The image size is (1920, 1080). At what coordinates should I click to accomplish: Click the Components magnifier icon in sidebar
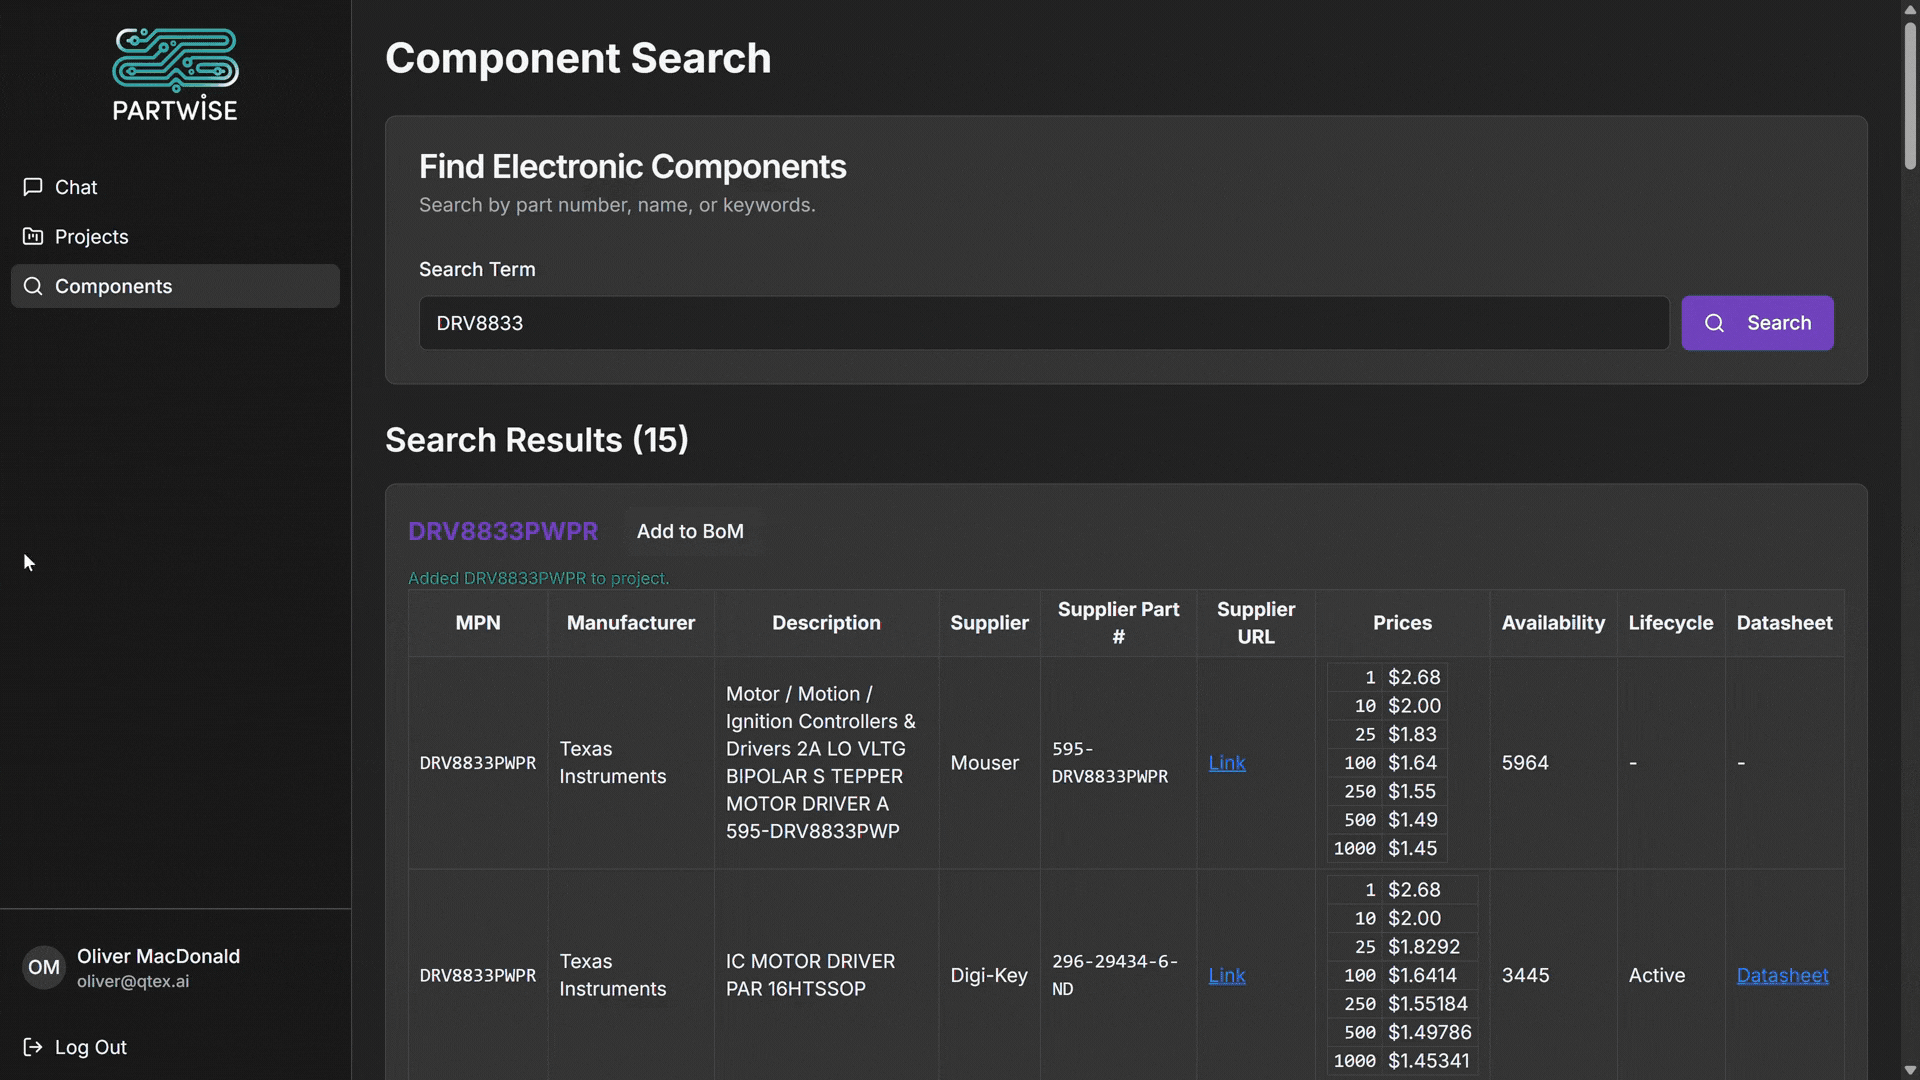coord(33,286)
